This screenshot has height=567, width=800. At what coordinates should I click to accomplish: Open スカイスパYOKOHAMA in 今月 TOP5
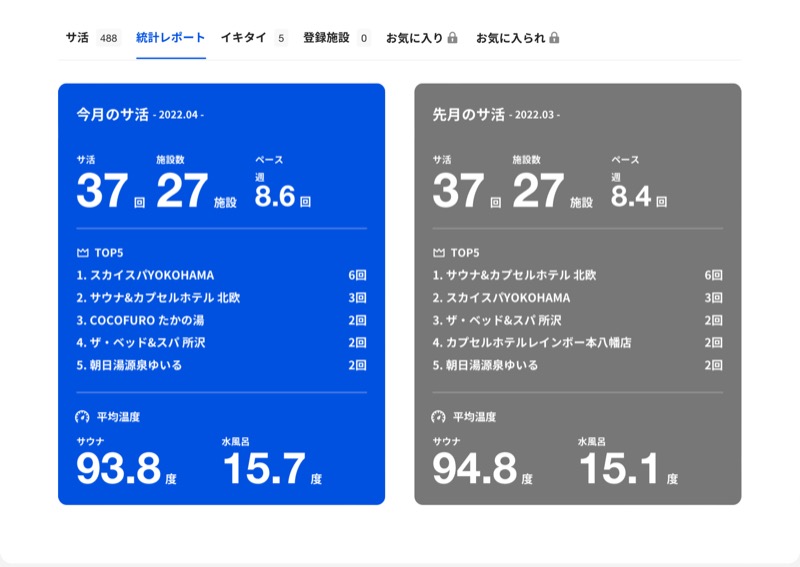[x=152, y=275]
